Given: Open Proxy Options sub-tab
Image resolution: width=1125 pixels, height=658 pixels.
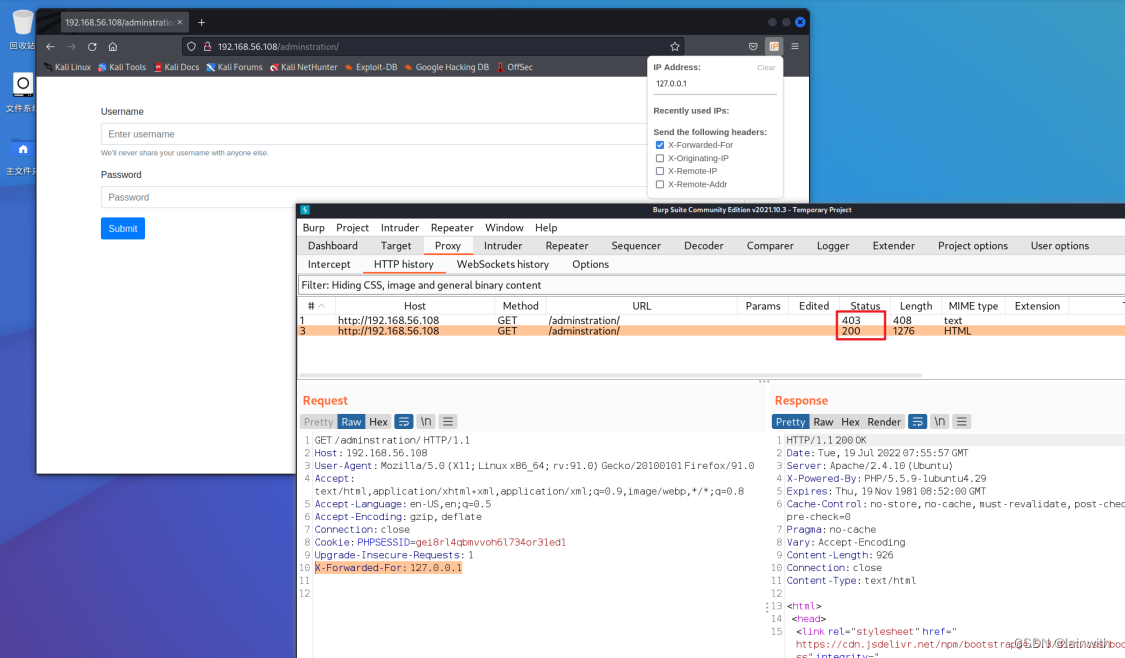Looking at the screenshot, I should [x=590, y=264].
